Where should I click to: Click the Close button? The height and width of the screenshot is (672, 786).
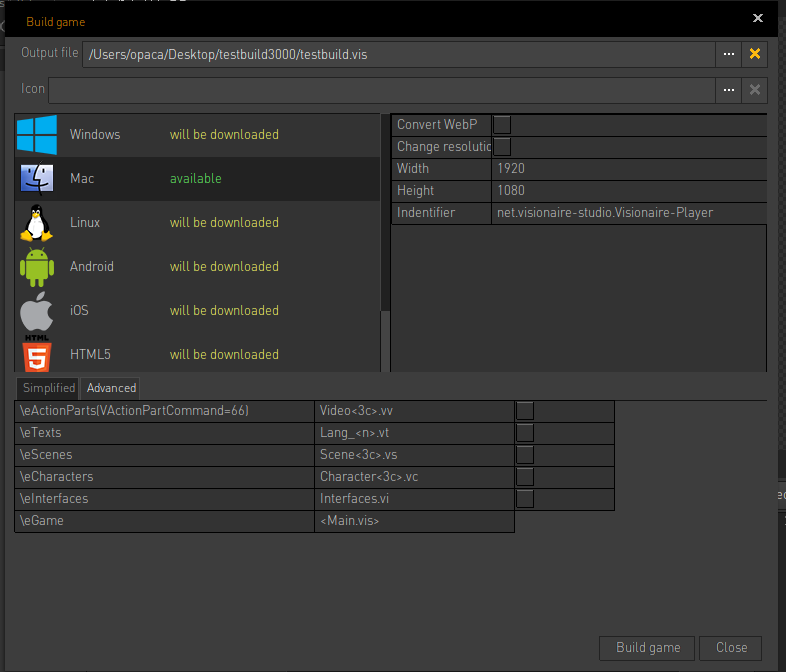click(x=731, y=648)
